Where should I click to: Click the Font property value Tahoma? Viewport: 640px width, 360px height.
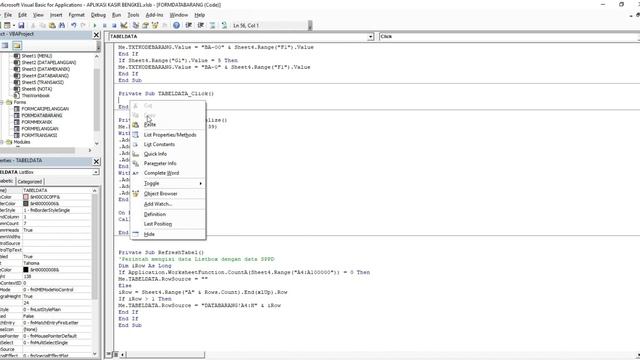click(x=56, y=263)
